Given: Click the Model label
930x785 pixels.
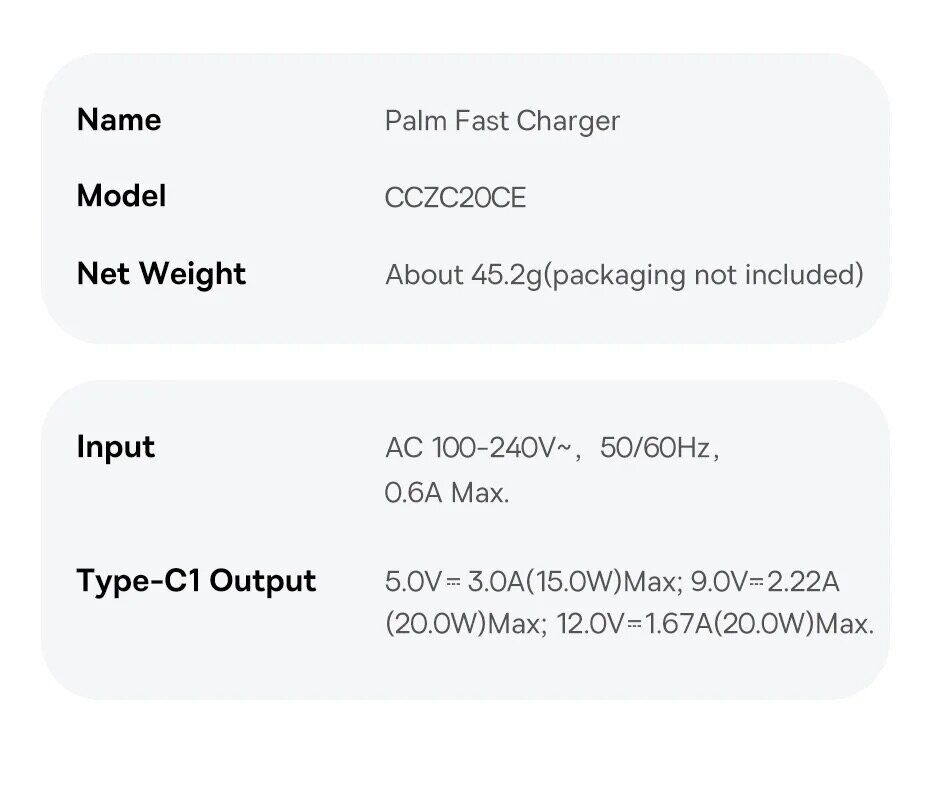Looking at the screenshot, I should click(x=121, y=196).
